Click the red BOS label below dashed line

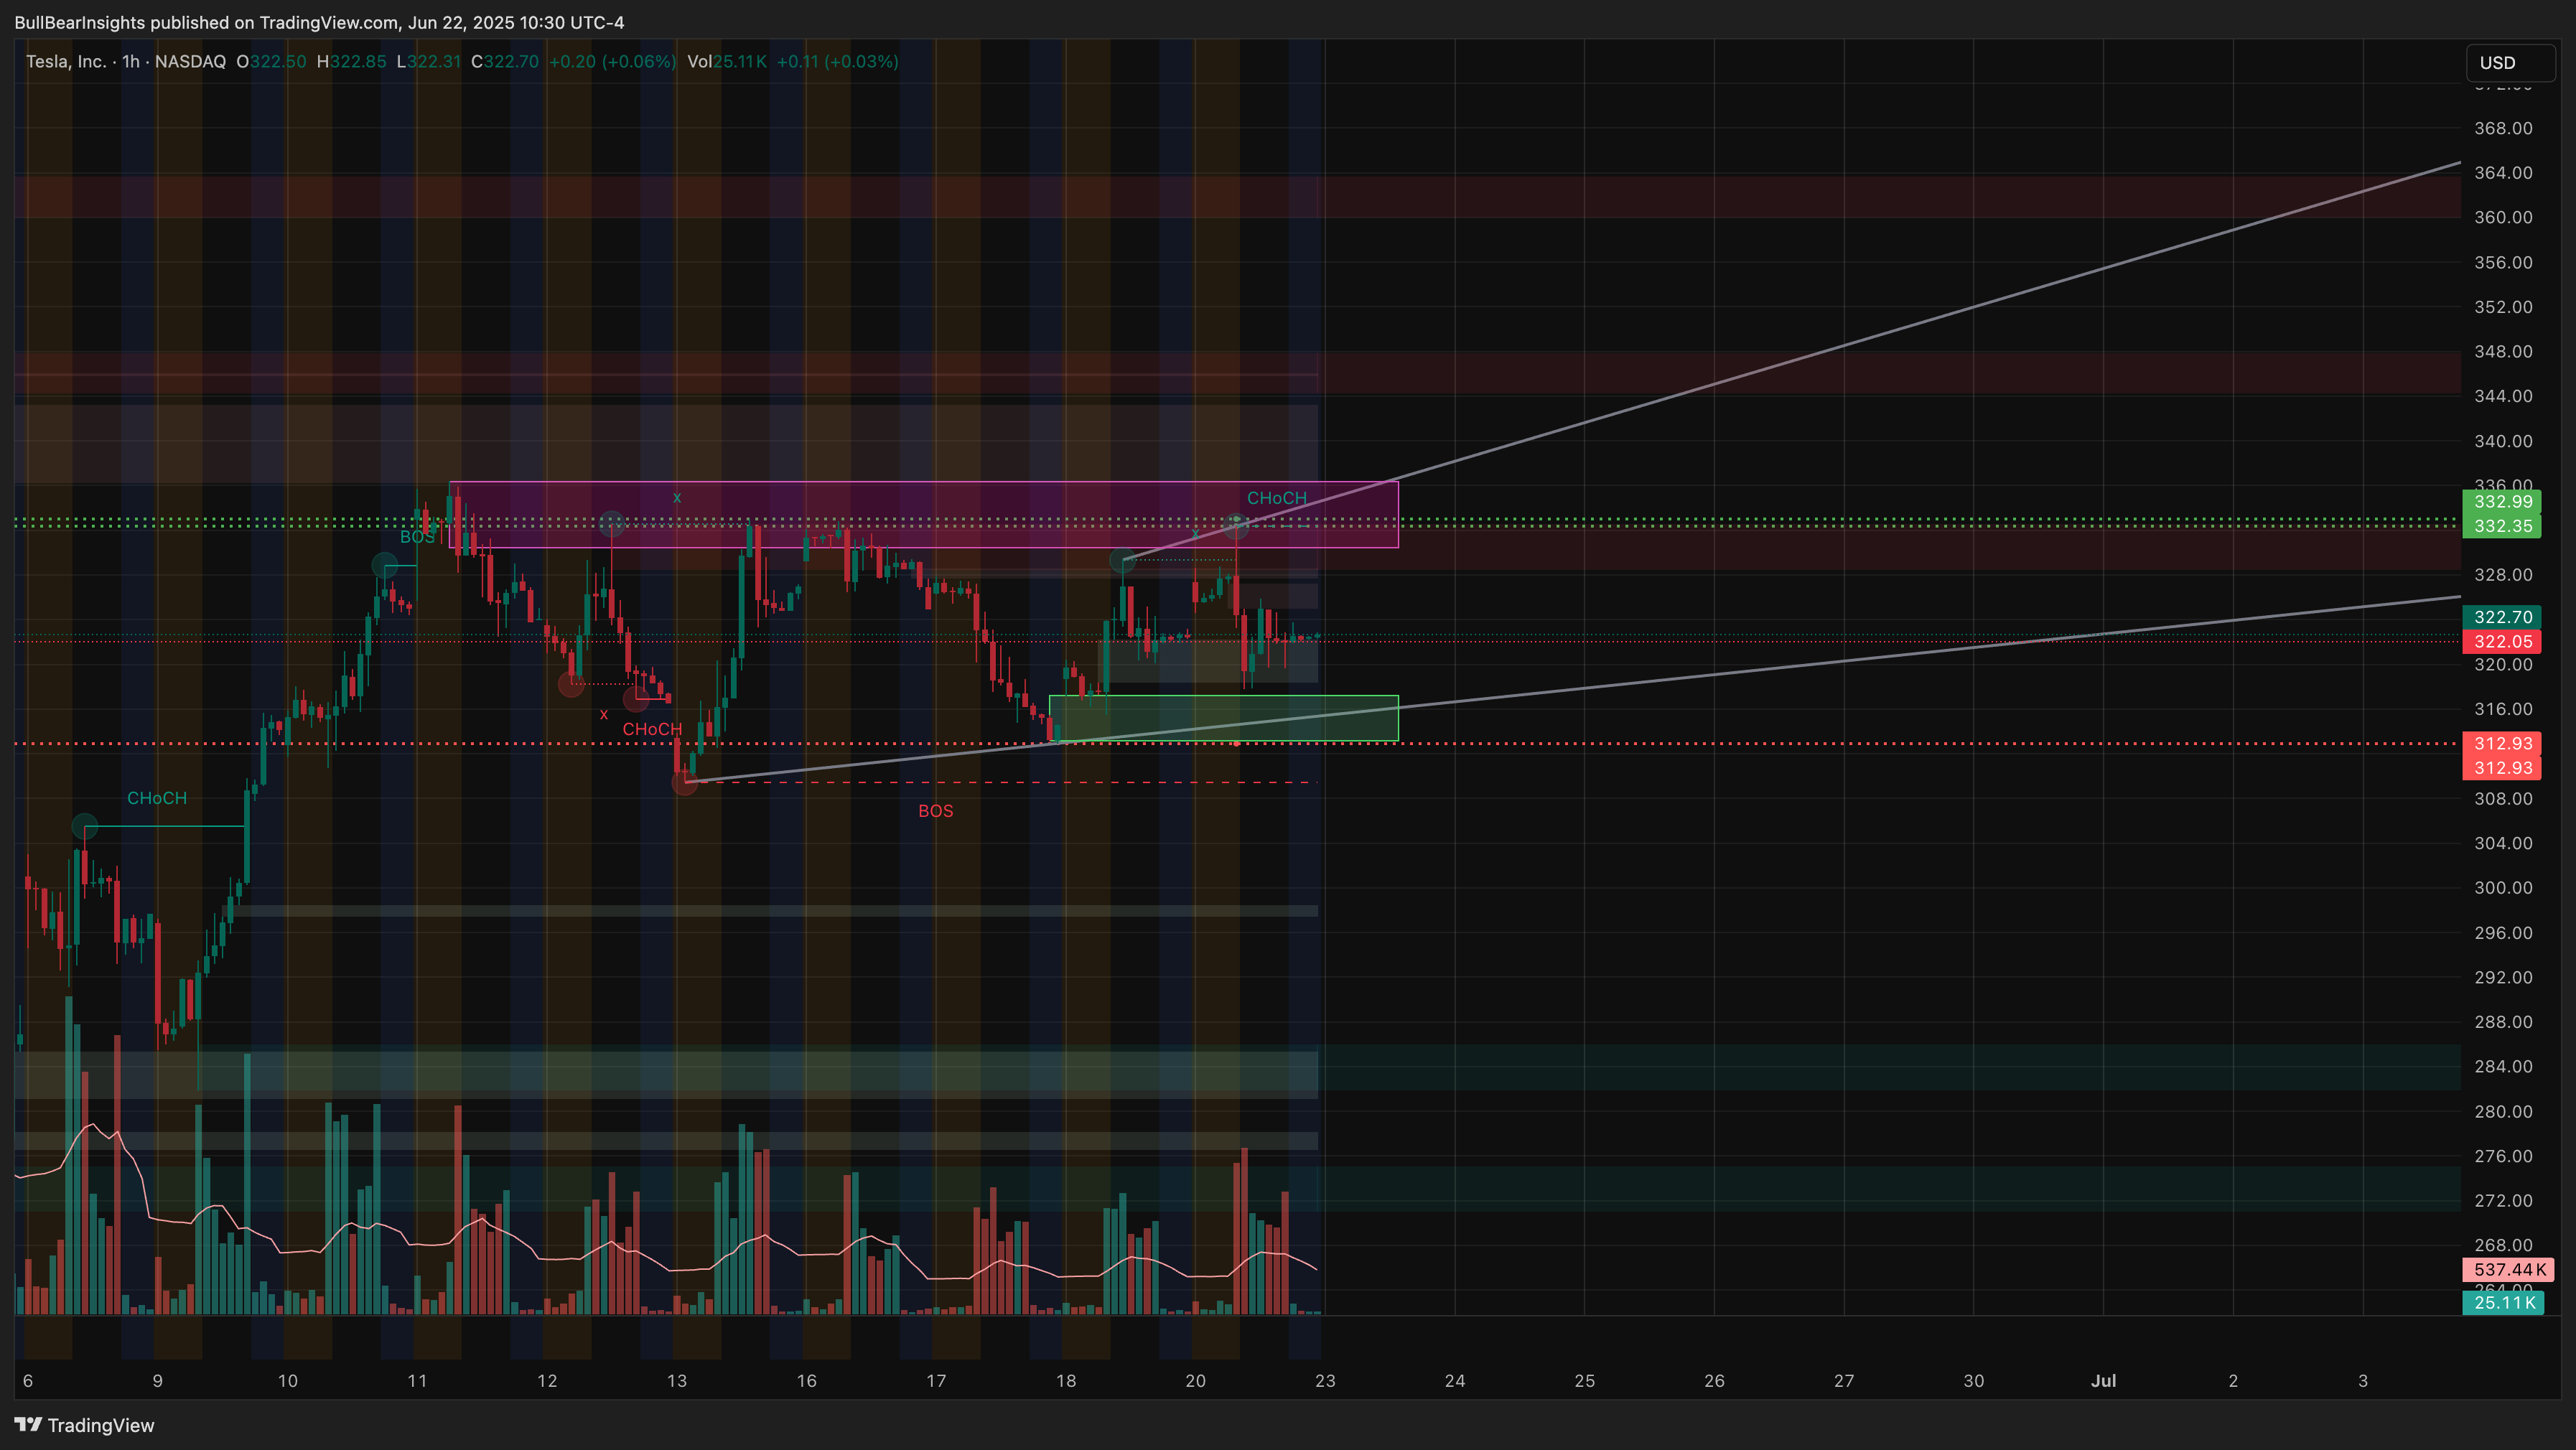pos(936,811)
